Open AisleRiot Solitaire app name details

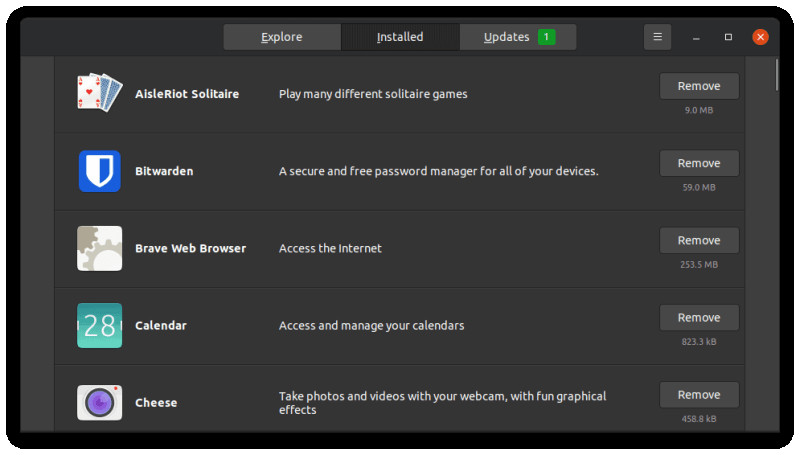tap(187, 94)
